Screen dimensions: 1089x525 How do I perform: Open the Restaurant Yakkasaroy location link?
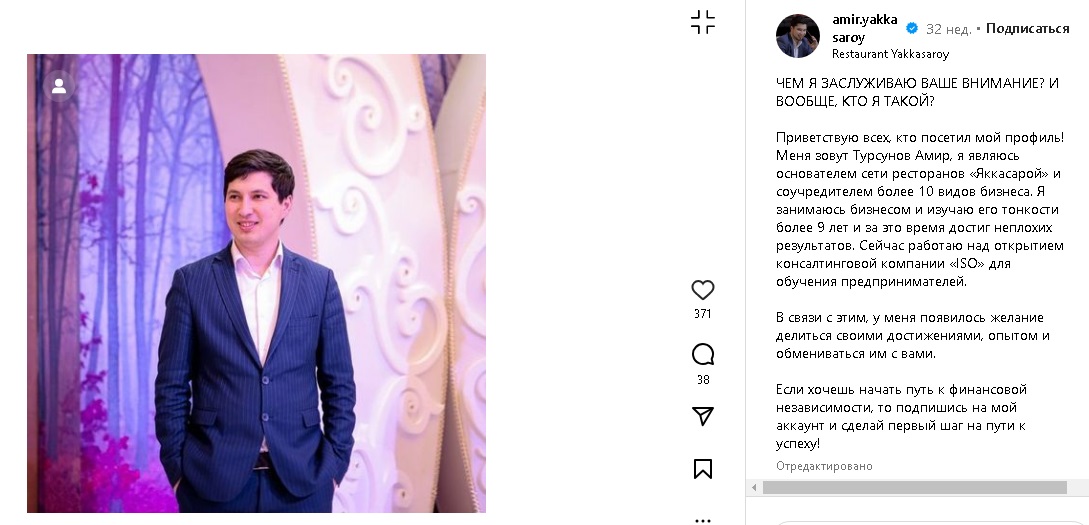tap(890, 54)
